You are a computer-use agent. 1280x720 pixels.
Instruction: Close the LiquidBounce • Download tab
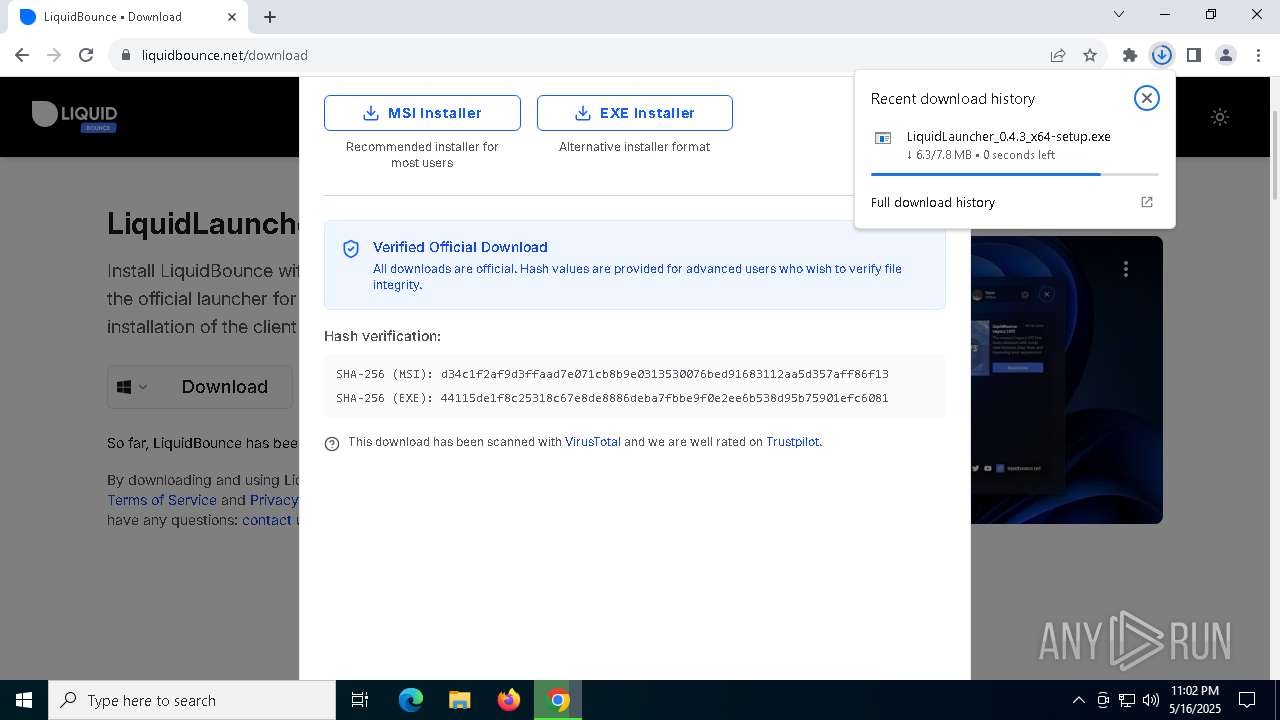pos(232,16)
